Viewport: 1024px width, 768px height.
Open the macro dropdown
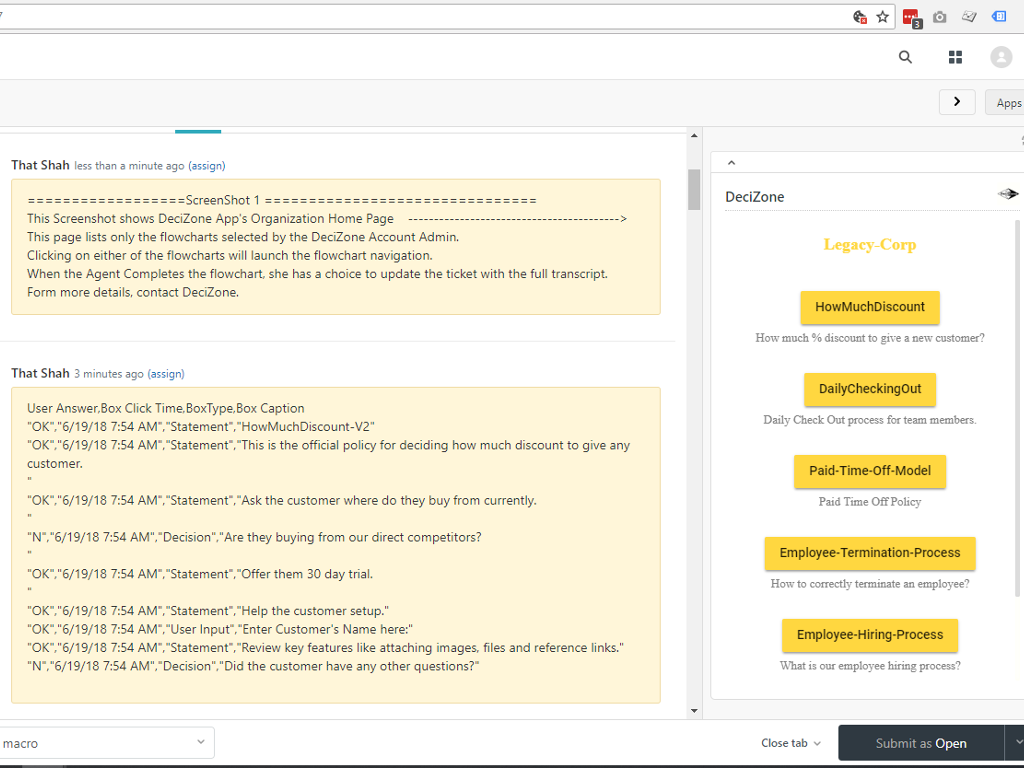coord(106,743)
